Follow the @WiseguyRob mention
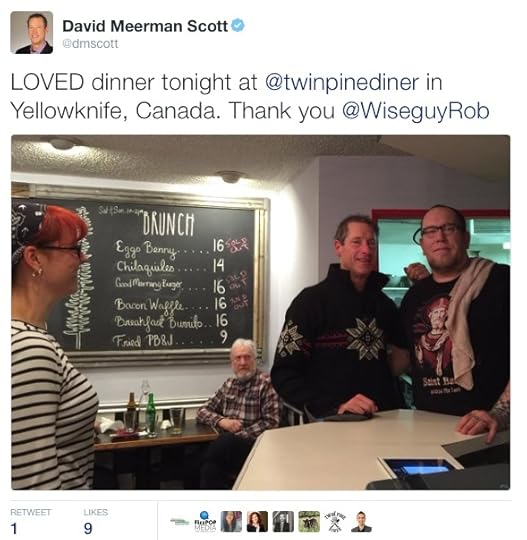 [415, 111]
